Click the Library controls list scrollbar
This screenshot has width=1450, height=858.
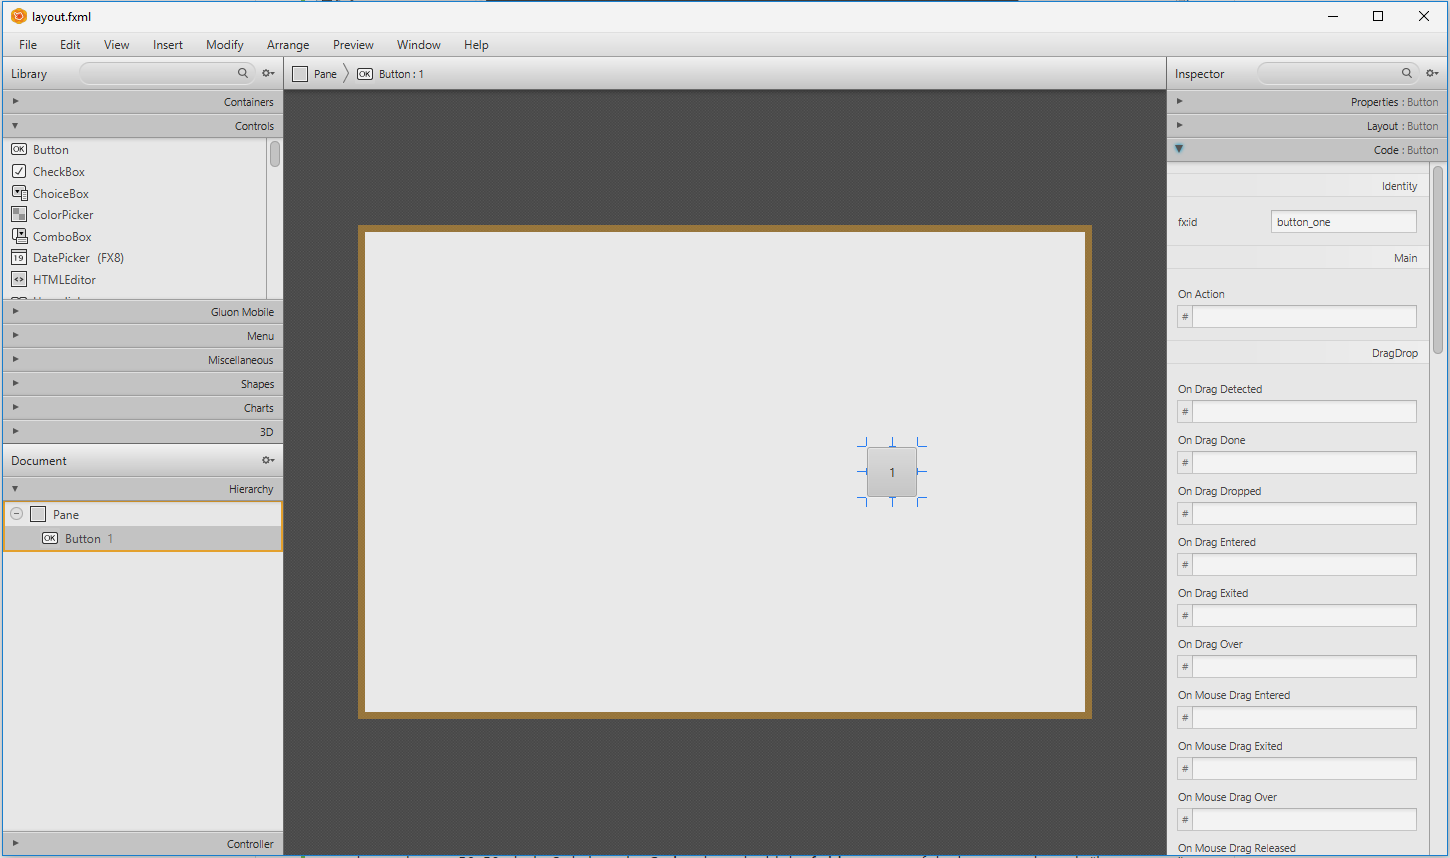275,154
